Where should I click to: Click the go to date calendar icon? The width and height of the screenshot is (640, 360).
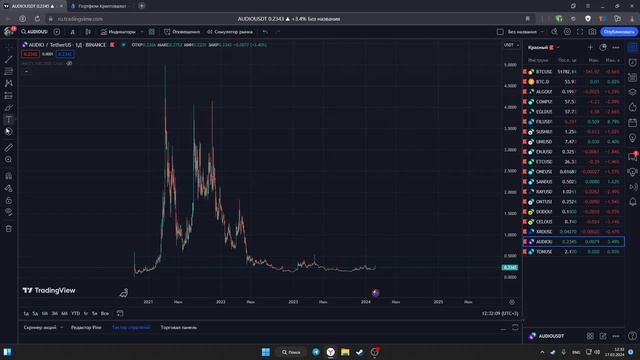(x=120, y=313)
